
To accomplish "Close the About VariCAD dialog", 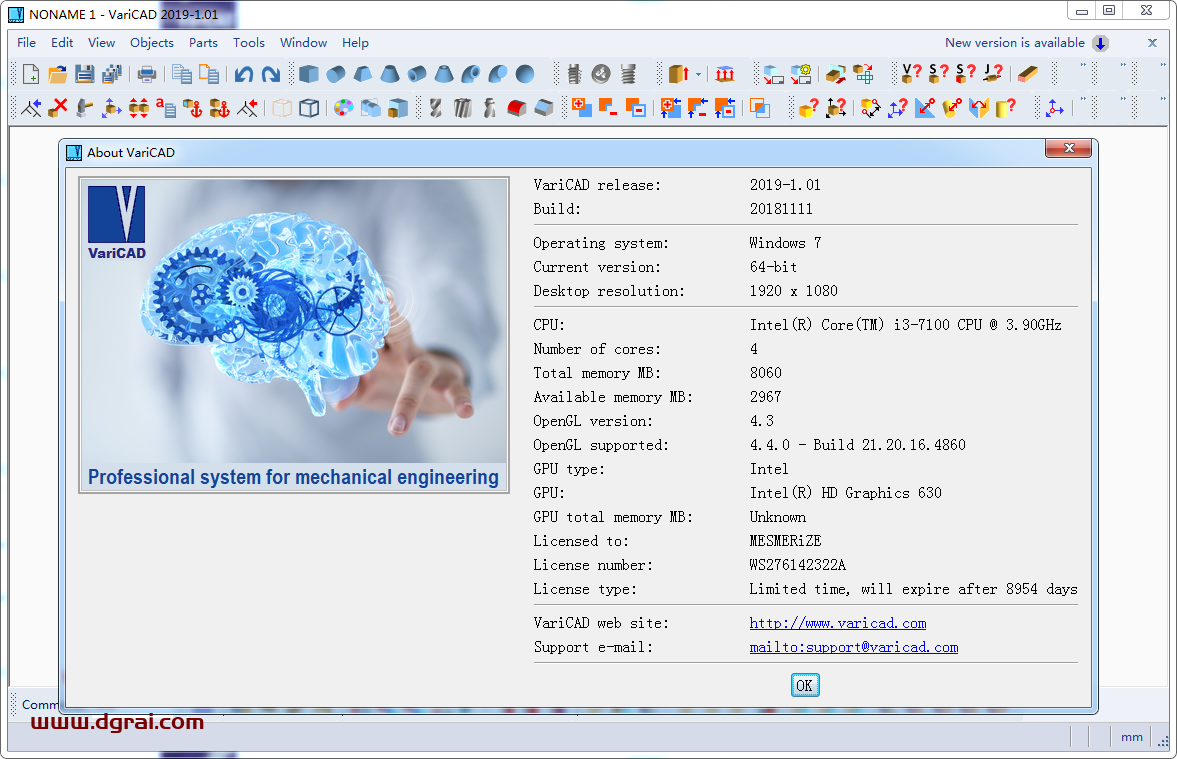I will (x=1069, y=149).
